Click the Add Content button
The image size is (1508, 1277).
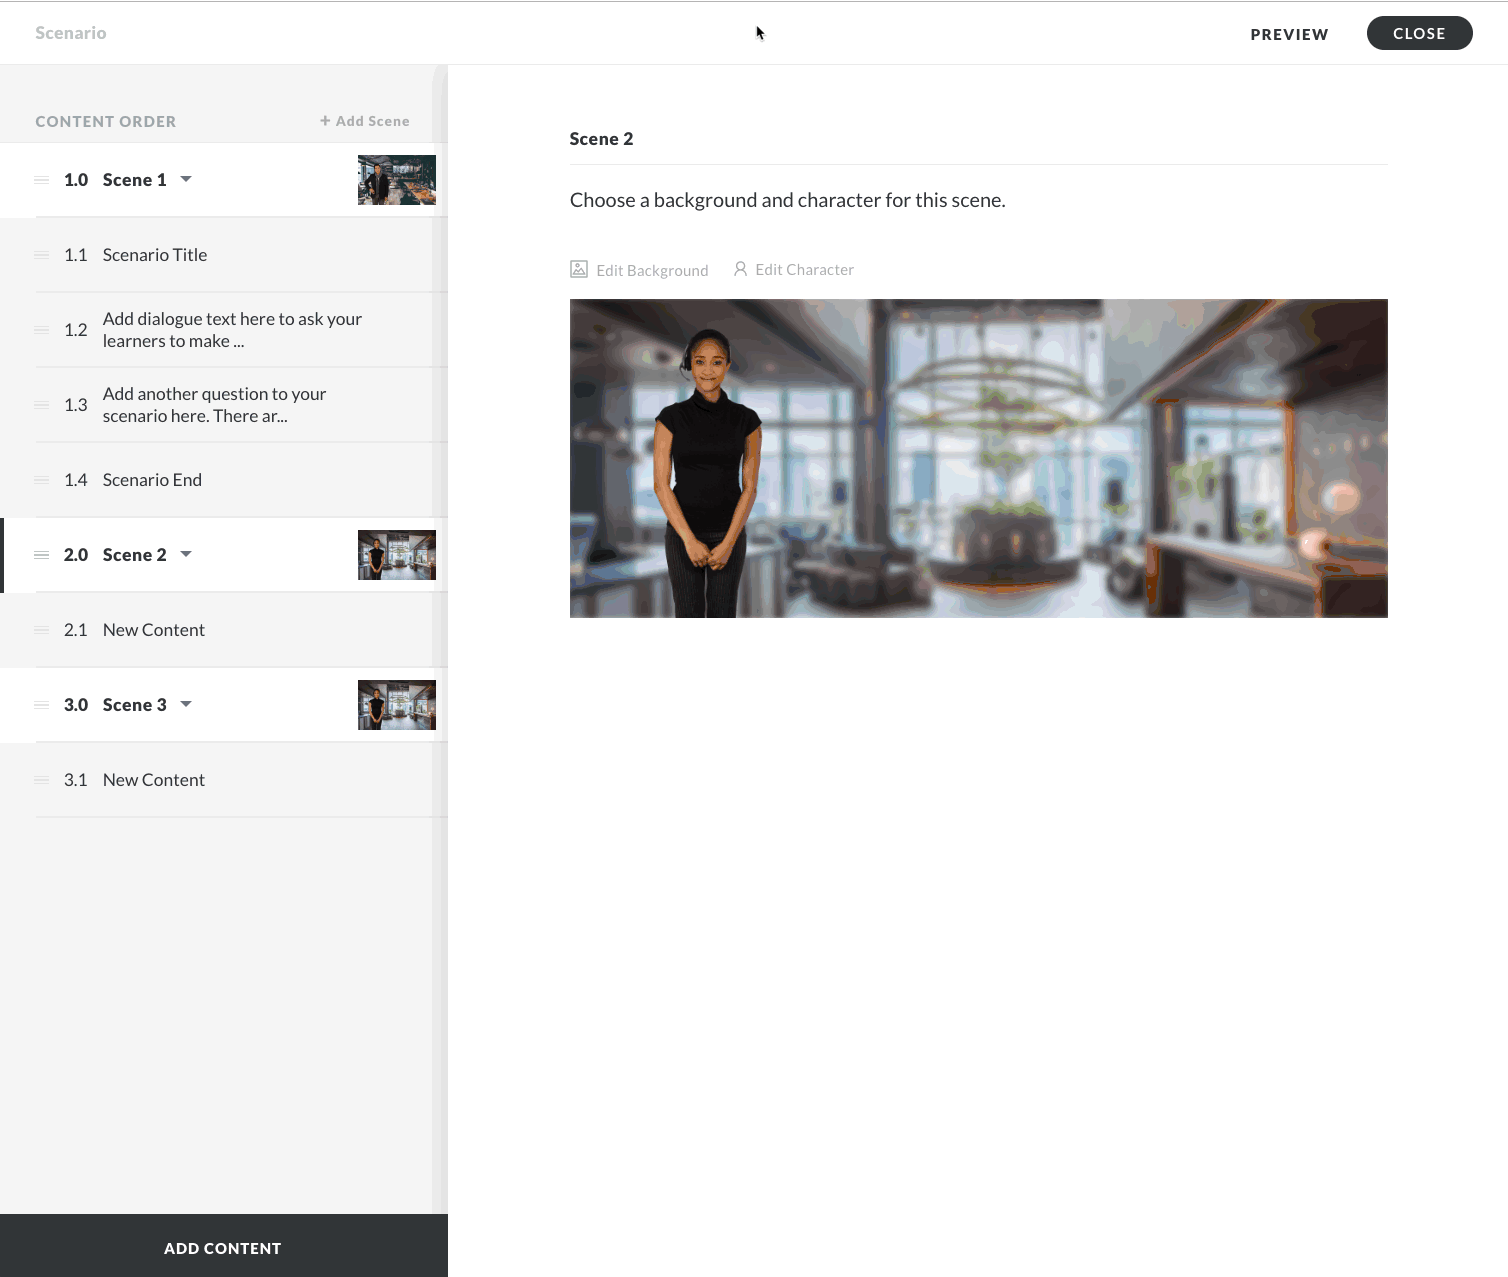tap(223, 1246)
